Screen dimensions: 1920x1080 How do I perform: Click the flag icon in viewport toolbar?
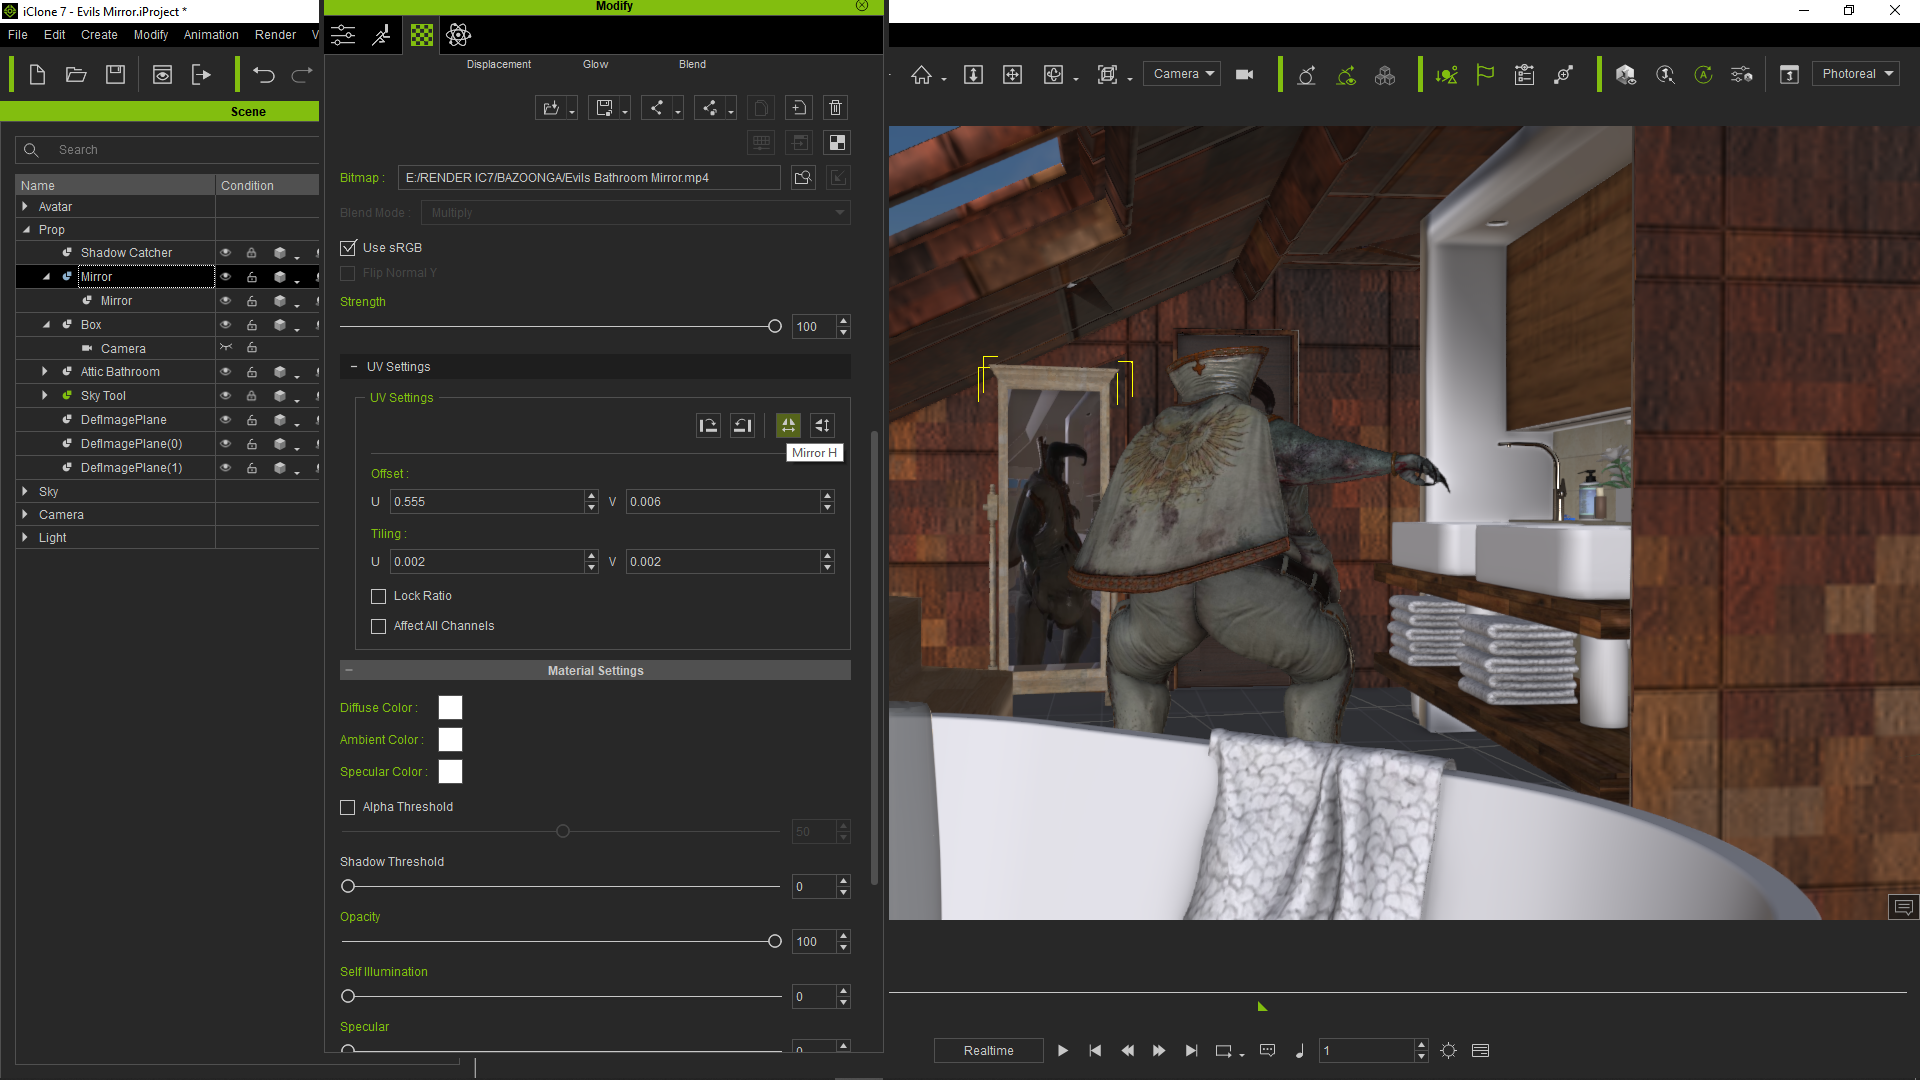[1485, 75]
